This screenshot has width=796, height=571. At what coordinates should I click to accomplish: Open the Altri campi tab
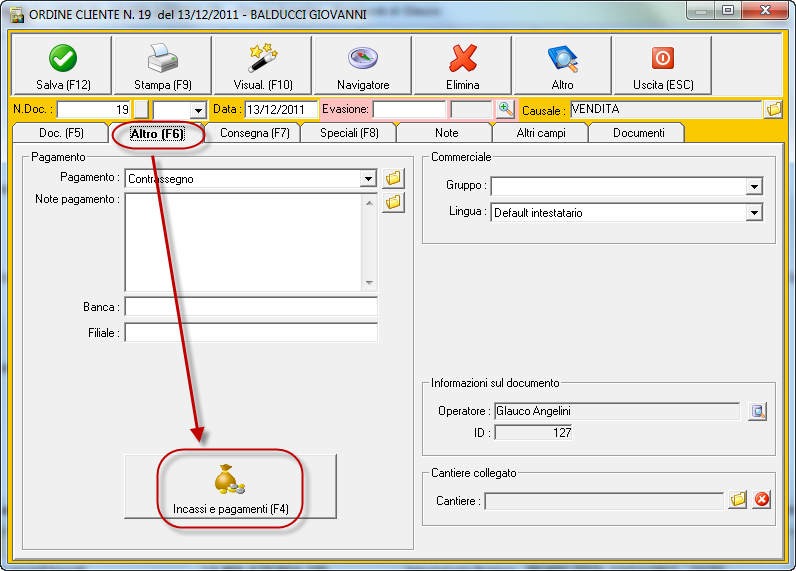[x=541, y=133]
